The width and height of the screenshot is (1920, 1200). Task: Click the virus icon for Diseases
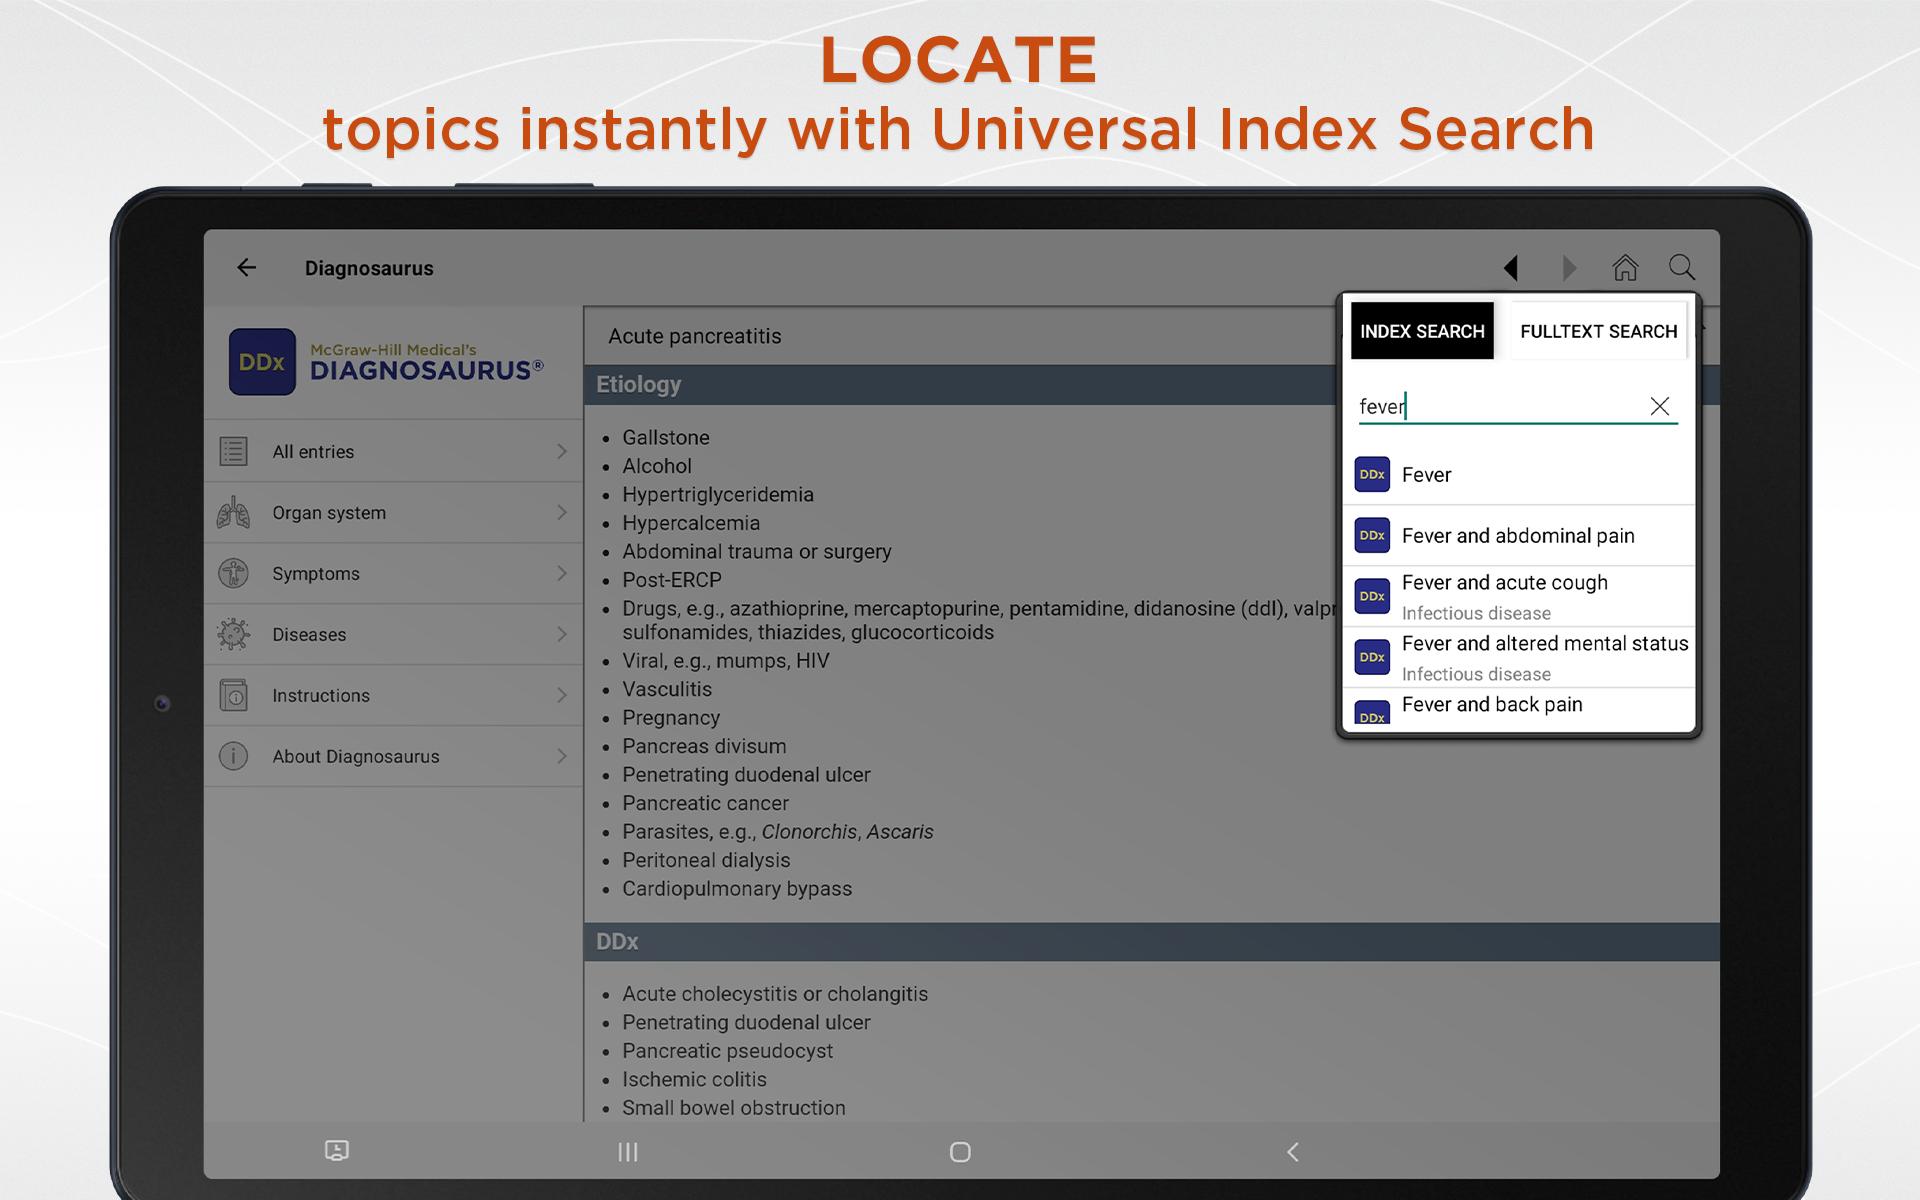[233, 634]
